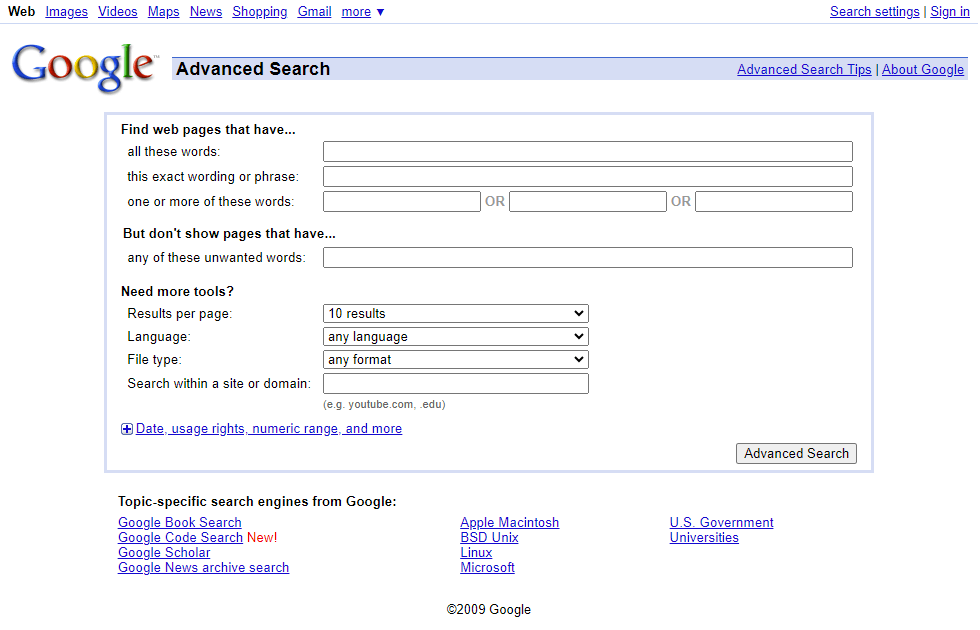Click the '©2009 Google' footer text
Viewport: 980px width, 630px height.
point(489,609)
